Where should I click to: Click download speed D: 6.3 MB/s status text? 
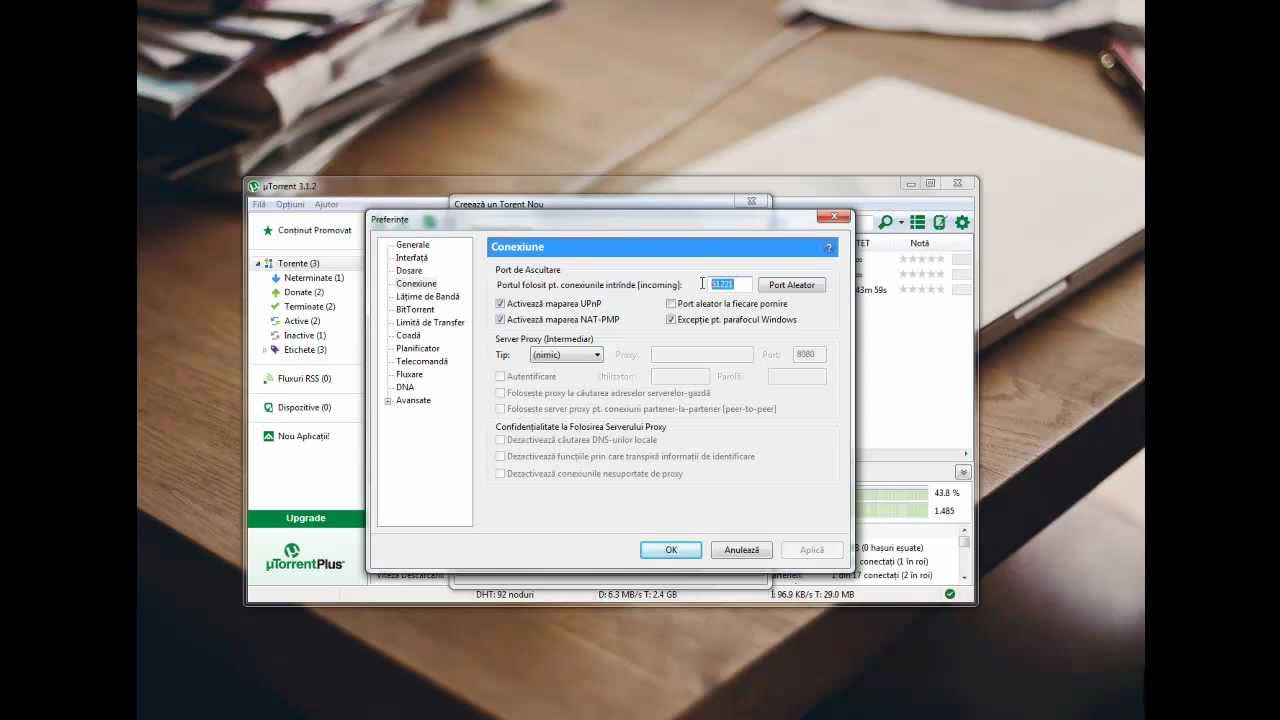point(638,595)
